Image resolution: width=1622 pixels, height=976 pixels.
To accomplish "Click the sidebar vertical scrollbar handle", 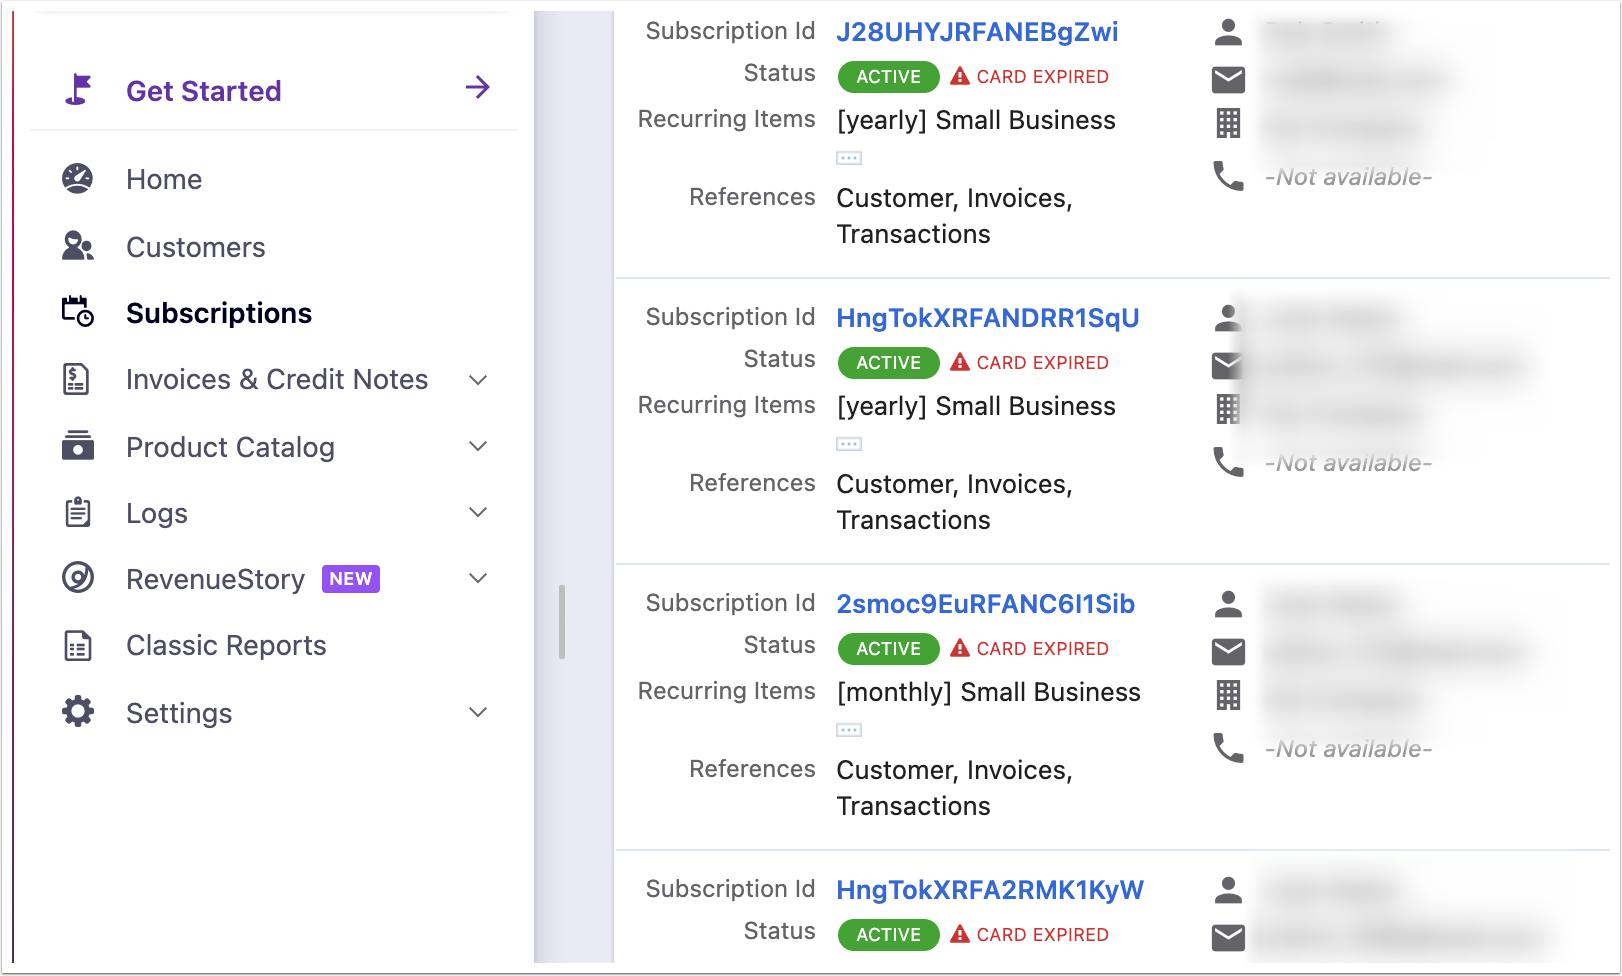I will tap(562, 622).
